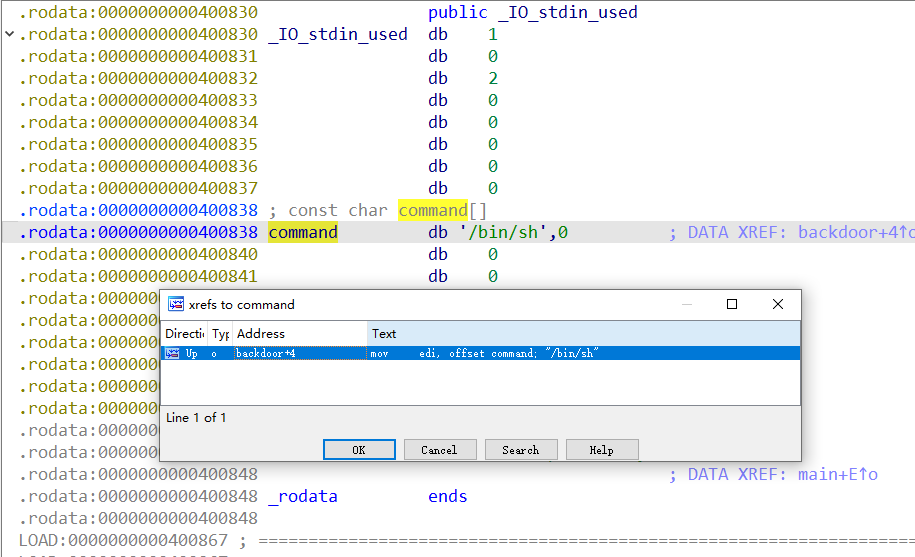Sort xrefs by Address column header
Image resolution: width=915 pixels, height=557 pixels.
pyautogui.click(x=298, y=334)
